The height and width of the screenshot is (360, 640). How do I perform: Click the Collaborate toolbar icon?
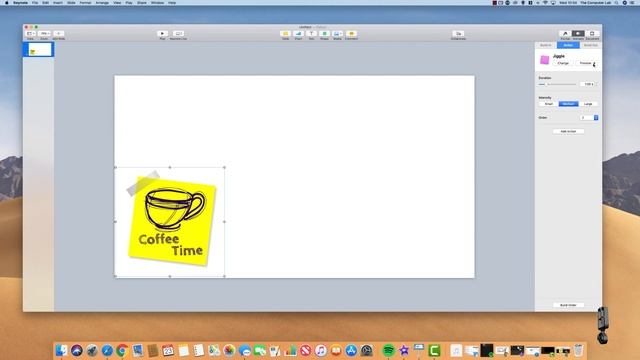(458, 34)
